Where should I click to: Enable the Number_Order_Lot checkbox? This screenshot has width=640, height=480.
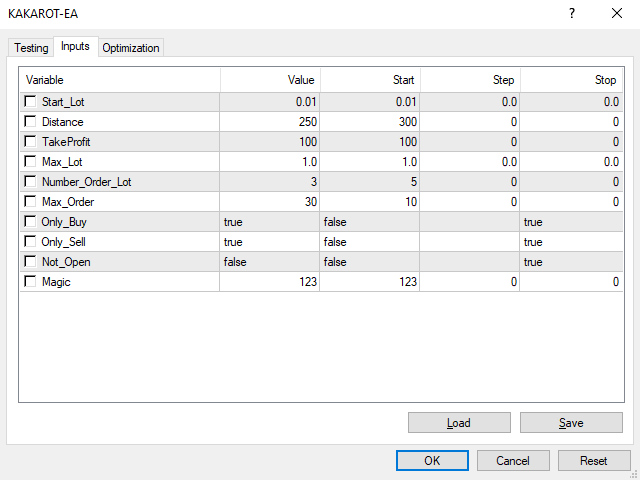tap(30, 181)
